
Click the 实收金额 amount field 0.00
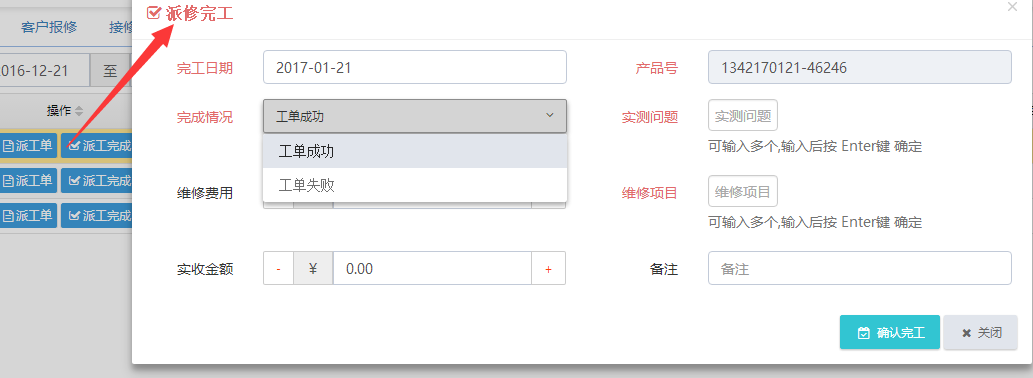pos(432,269)
